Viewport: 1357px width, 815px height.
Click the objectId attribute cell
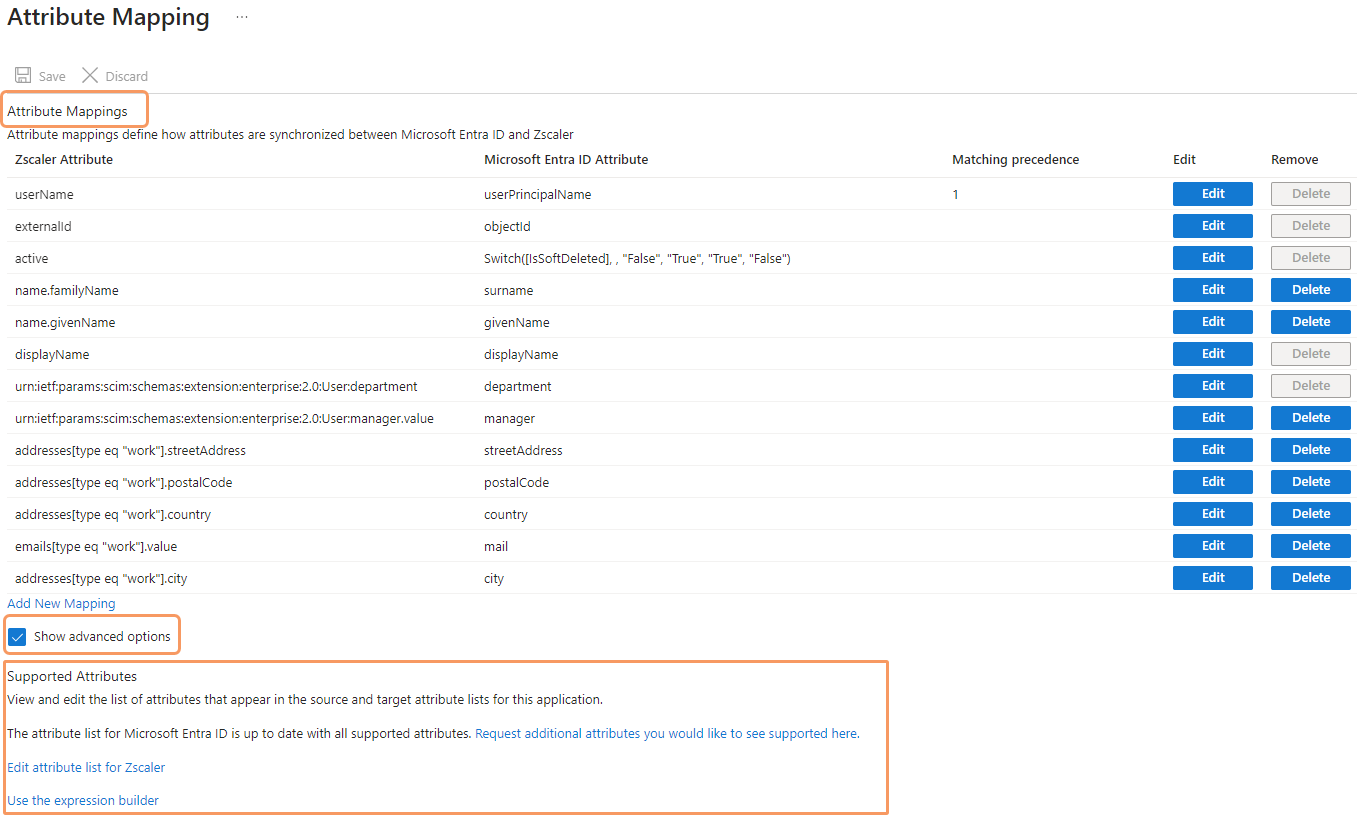pyautogui.click(x=507, y=227)
